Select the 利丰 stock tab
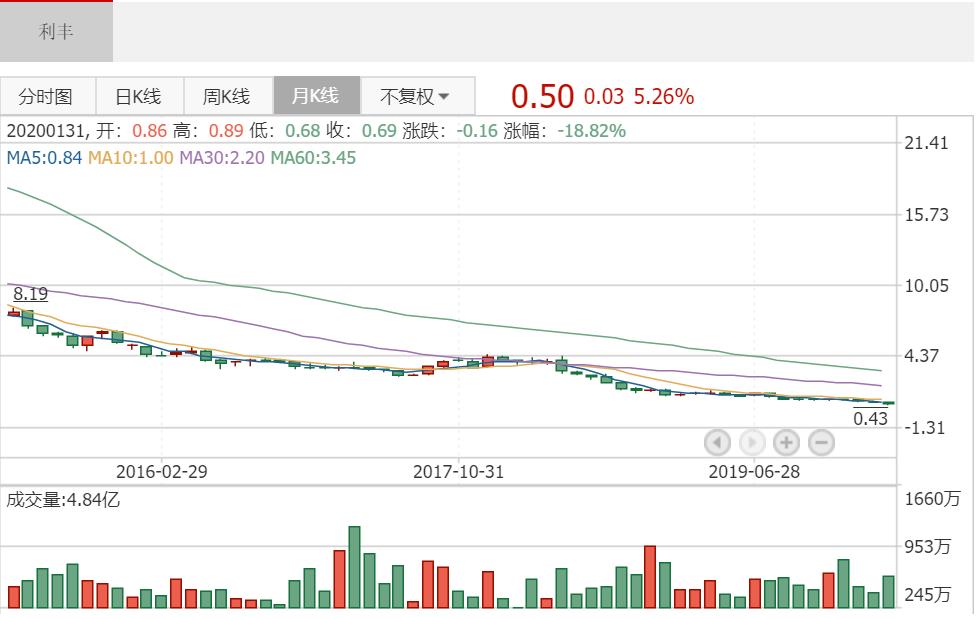976x619 pixels. (56, 31)
